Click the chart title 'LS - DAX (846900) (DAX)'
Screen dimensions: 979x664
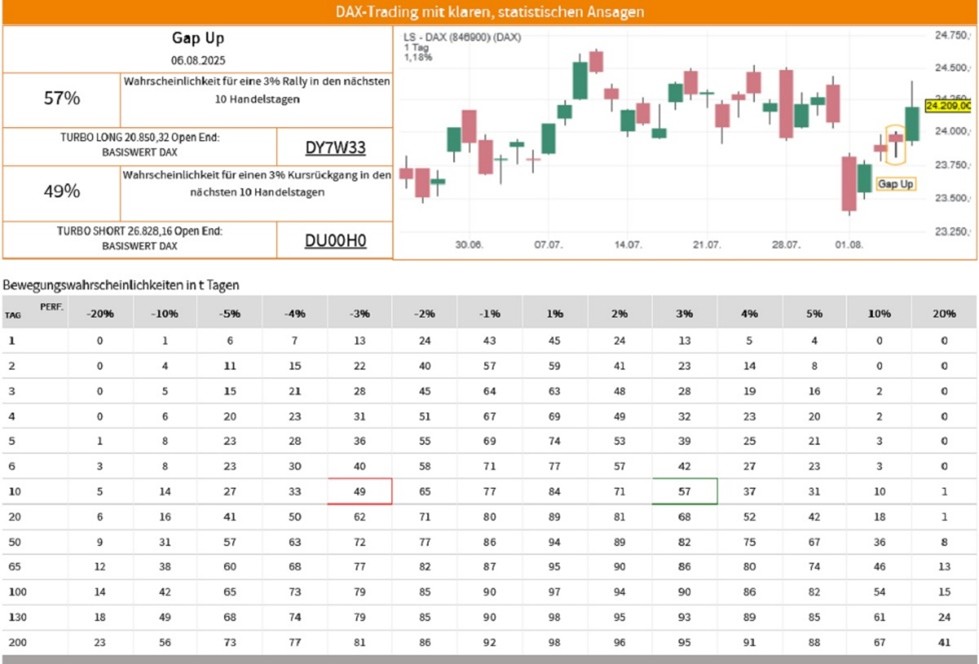[462, 37]
